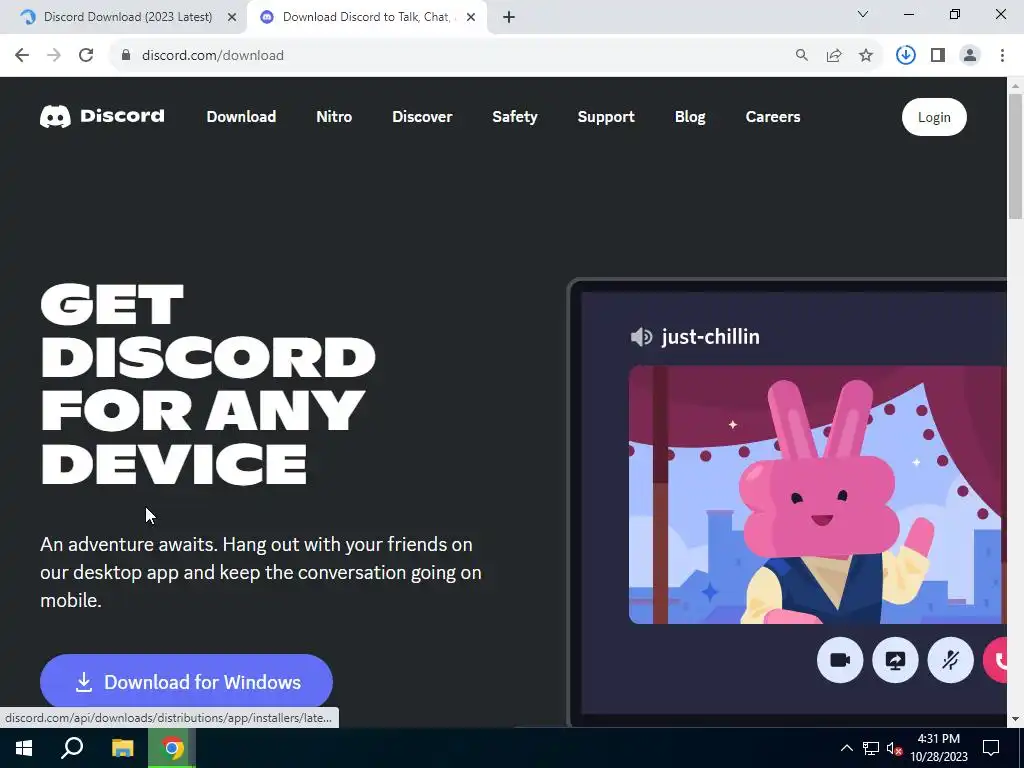Click the just-chillin channel name
The image size is (1024, 768).
pyautogui.click(x=711, y=337)
